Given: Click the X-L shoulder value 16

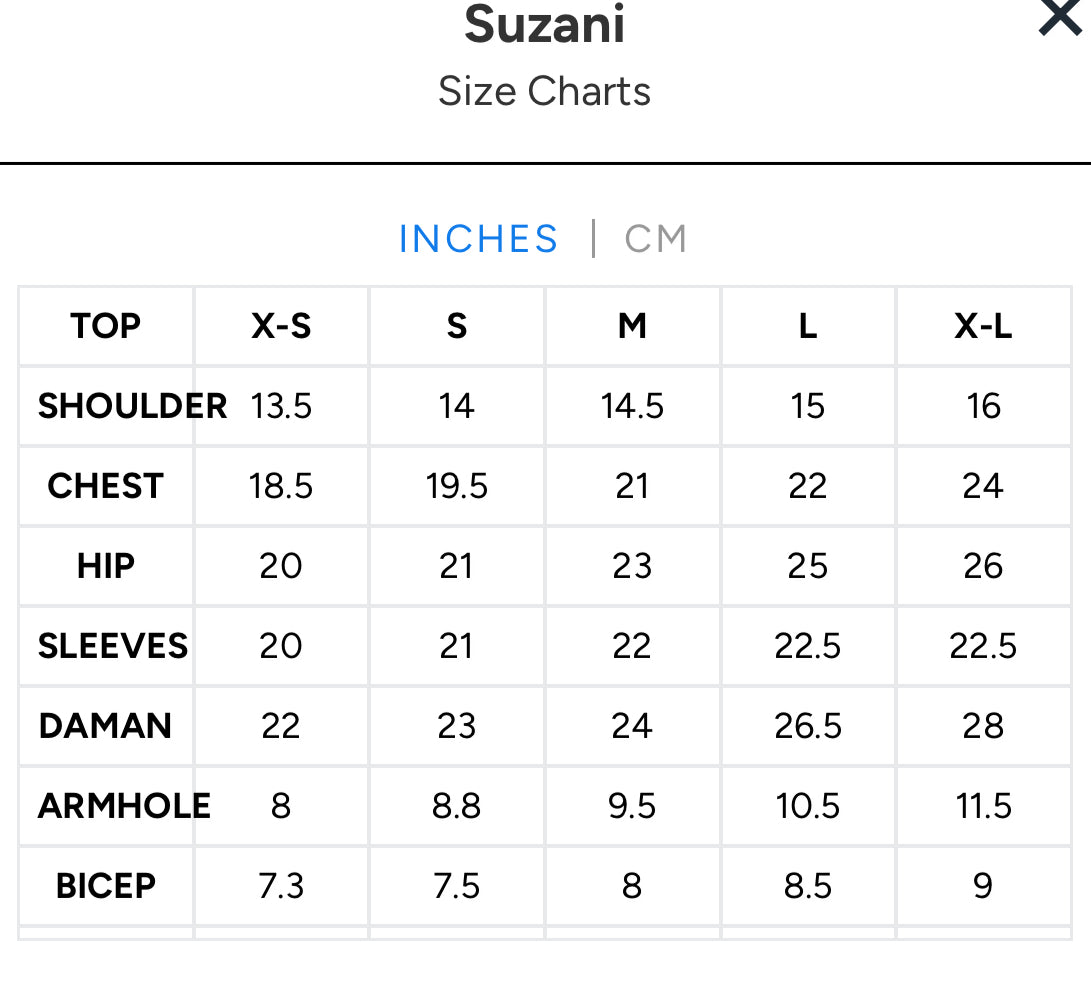Looking at the screenshot, I should click(x=983, y=406).
